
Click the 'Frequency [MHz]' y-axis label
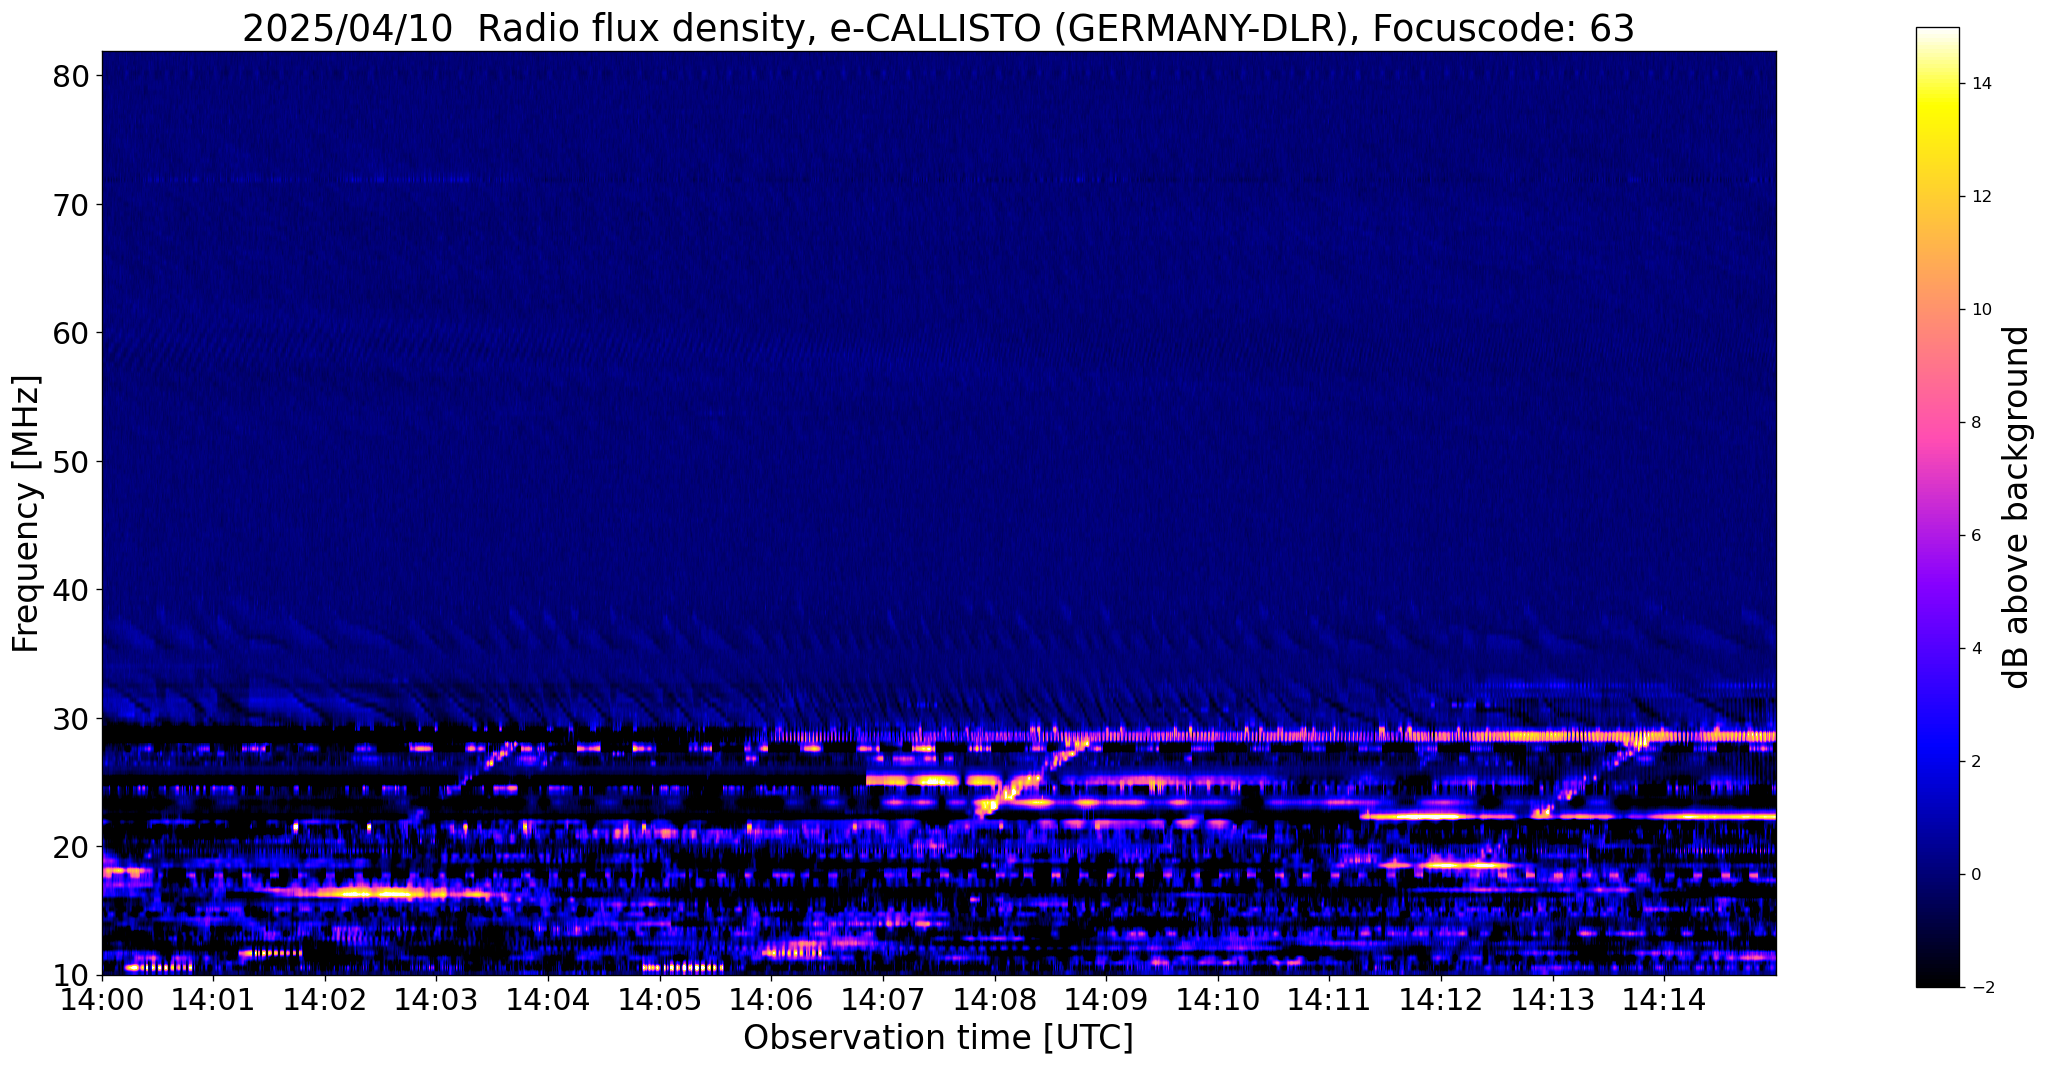27,514
